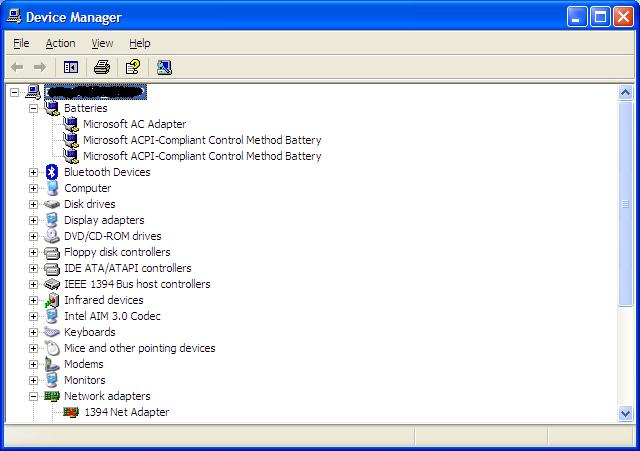Expand the Infrared devices category
The height and width of the screenshot is (451, 640).
pos(33,300)
